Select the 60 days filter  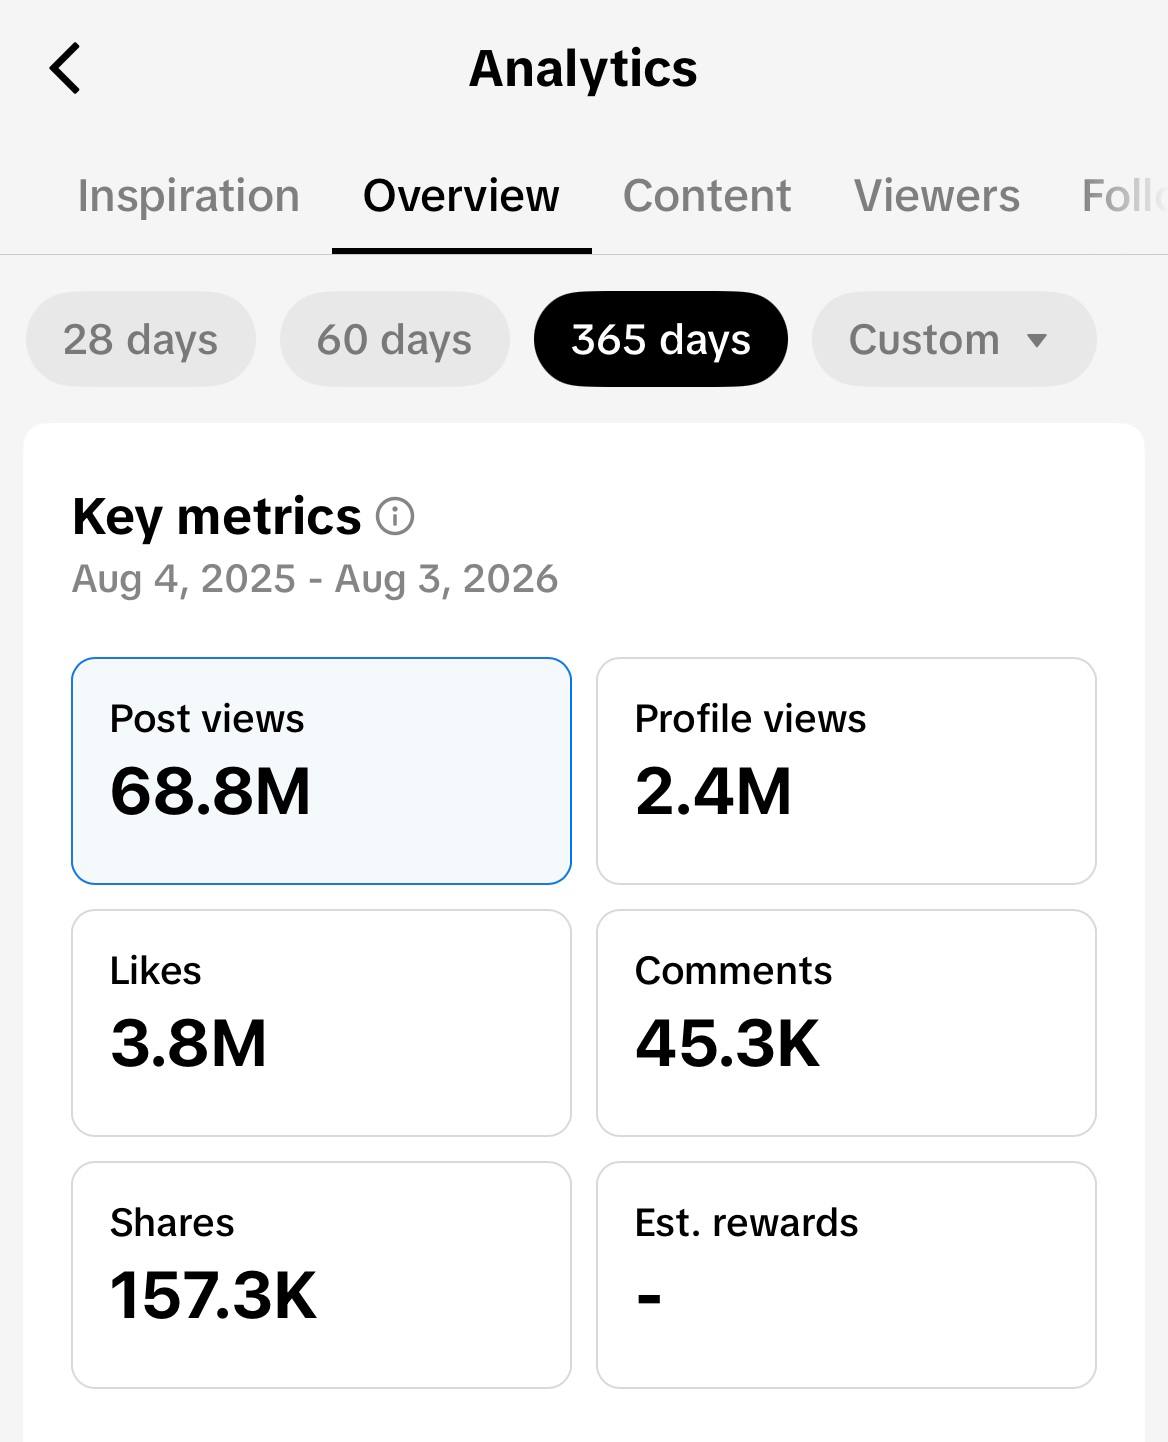pyautogui.click(x=395, y=339)
